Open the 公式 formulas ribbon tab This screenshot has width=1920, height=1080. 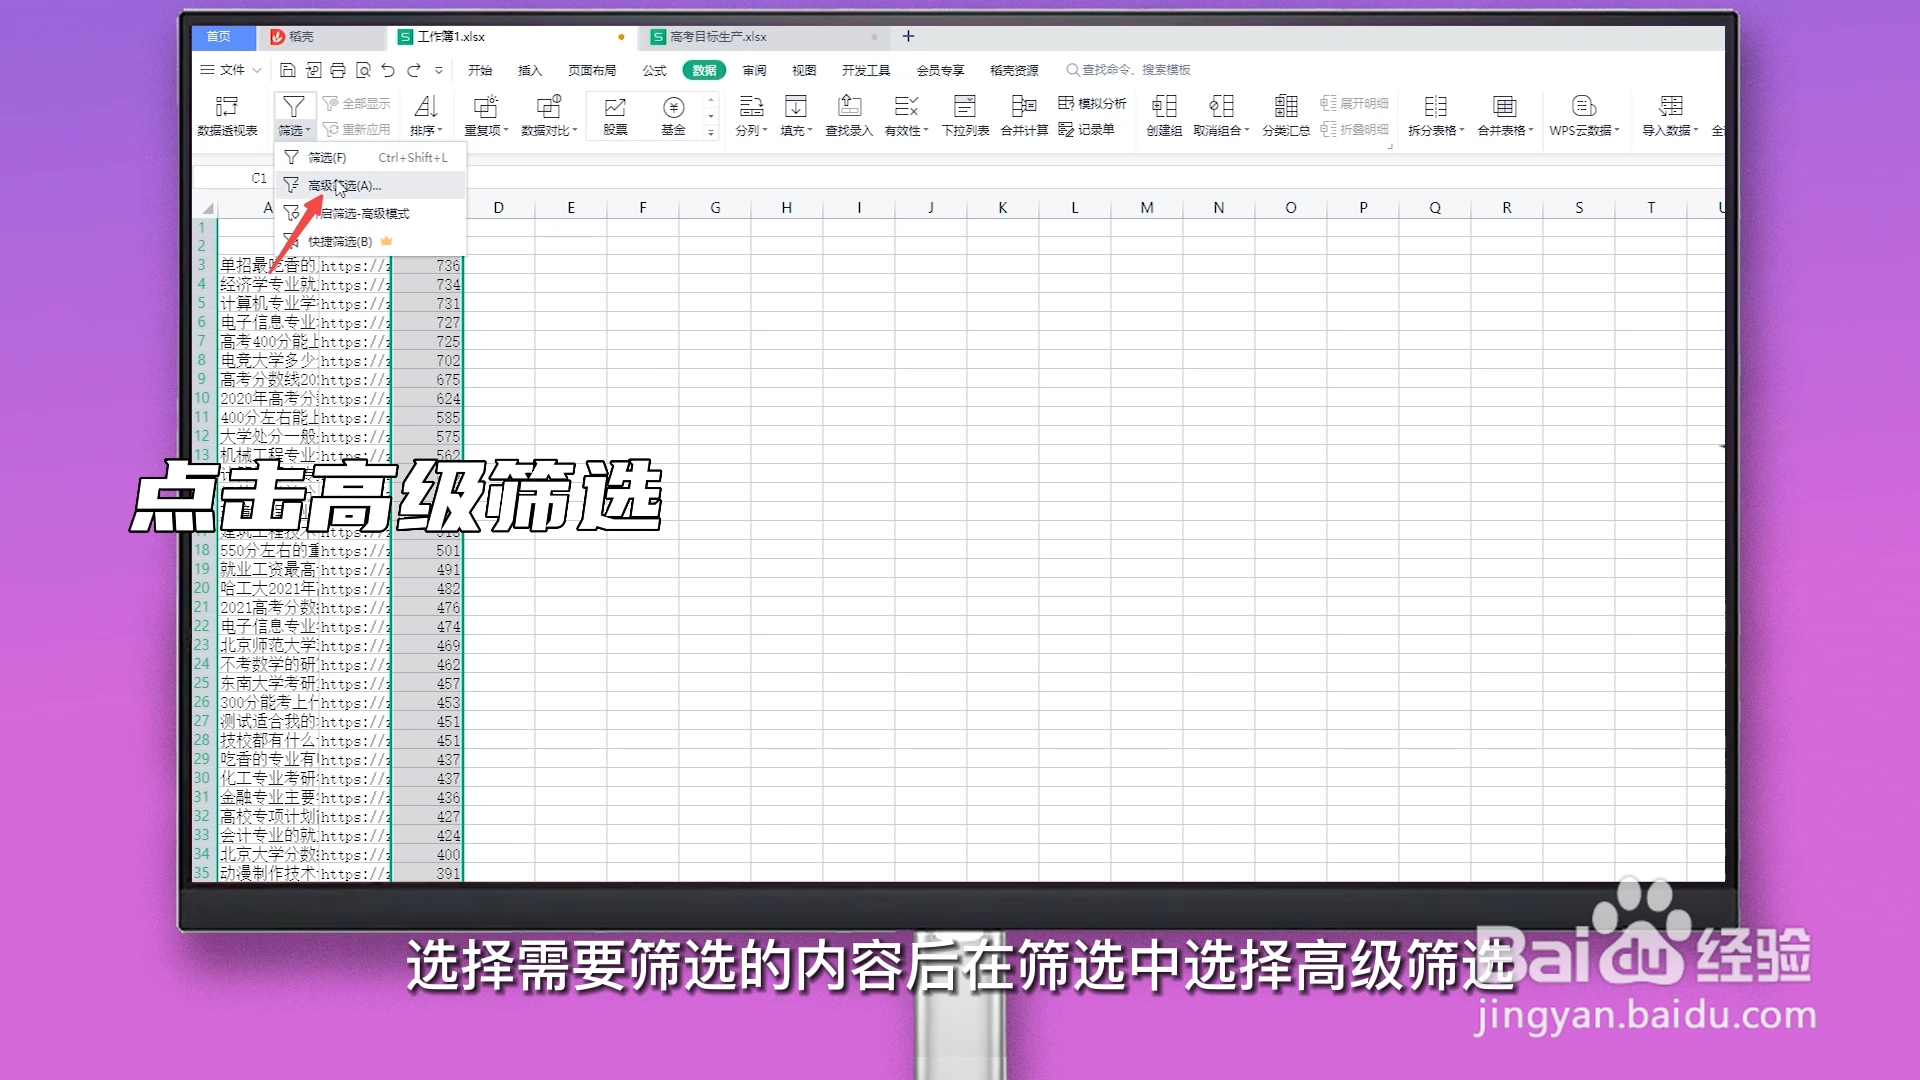pos(654,70)
